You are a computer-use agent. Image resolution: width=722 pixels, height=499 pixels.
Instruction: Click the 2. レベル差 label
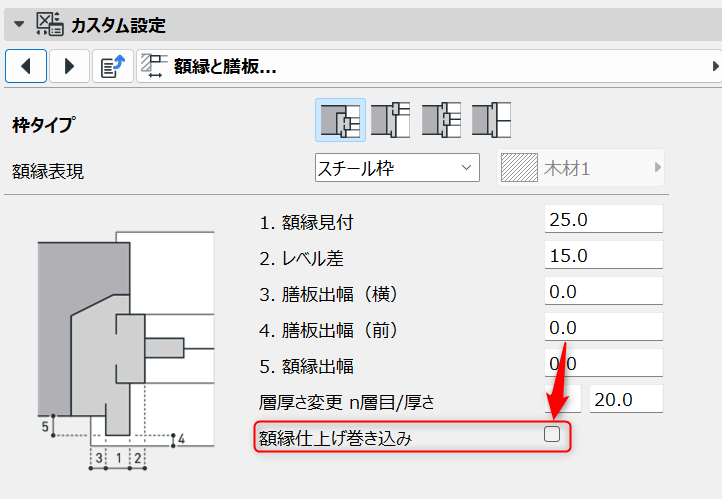(x=302, y=259)
